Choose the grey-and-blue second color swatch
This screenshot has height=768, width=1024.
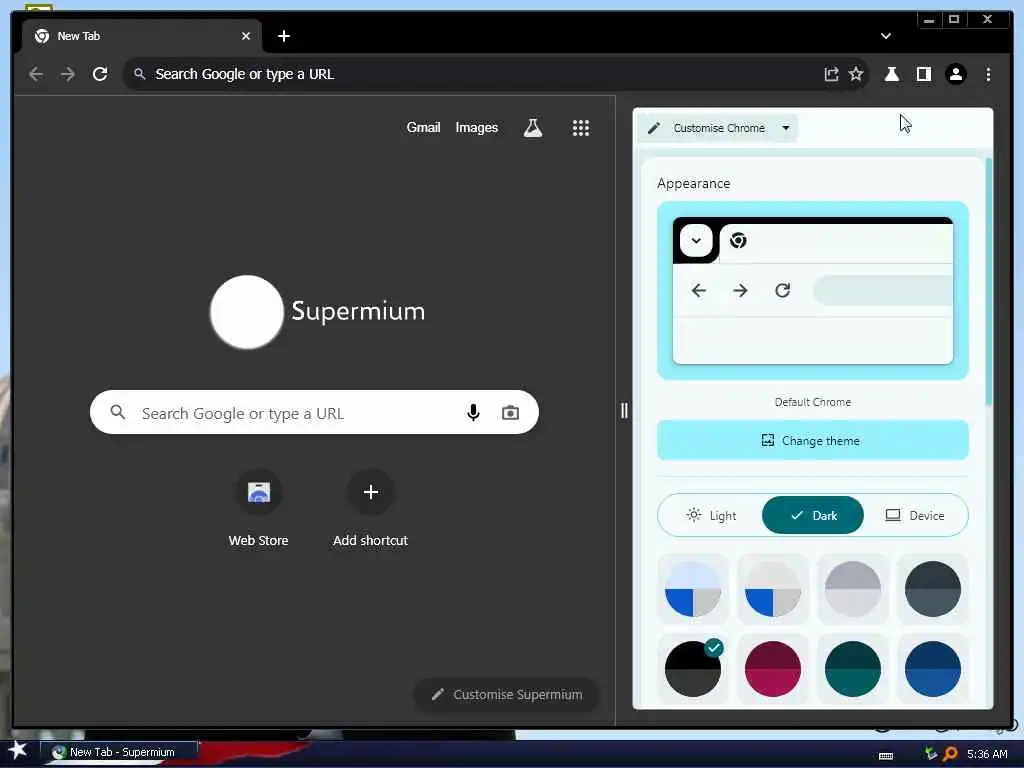(x=773, y=589)
